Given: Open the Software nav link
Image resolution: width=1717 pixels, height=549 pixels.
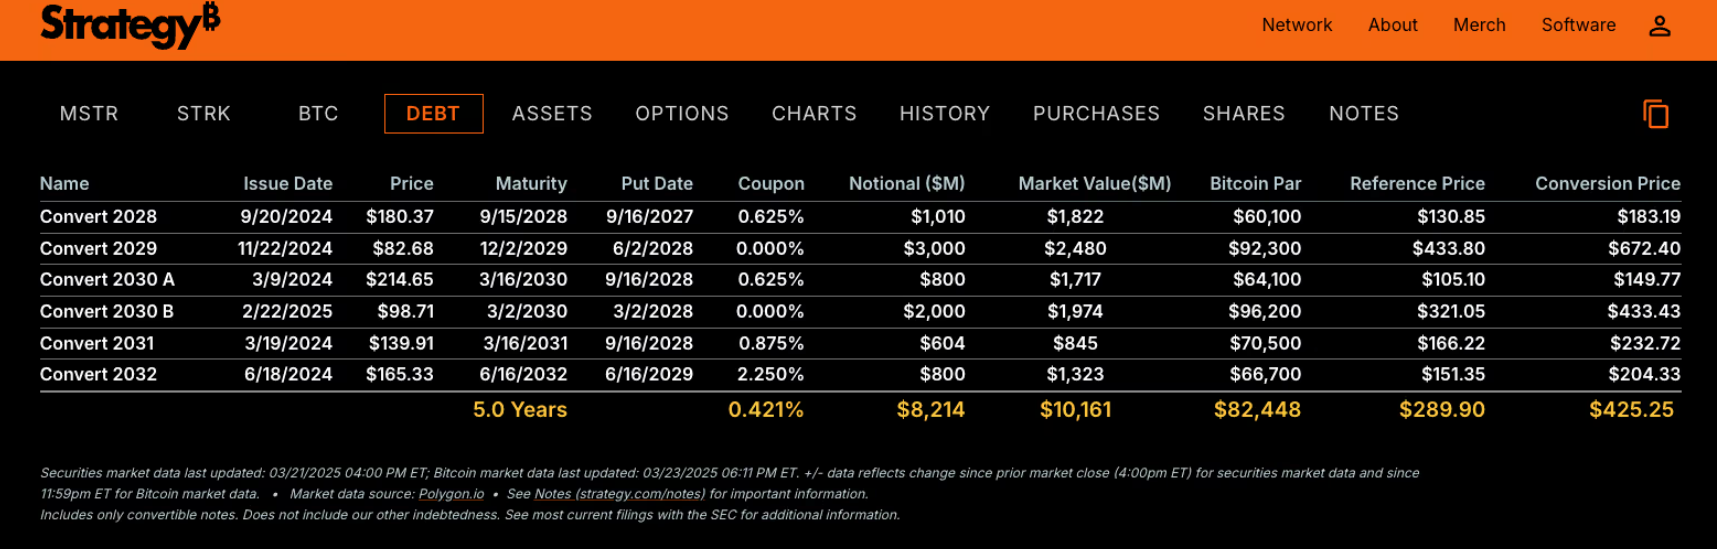Looking at the screenshot, I should (x=1578, y=25).
